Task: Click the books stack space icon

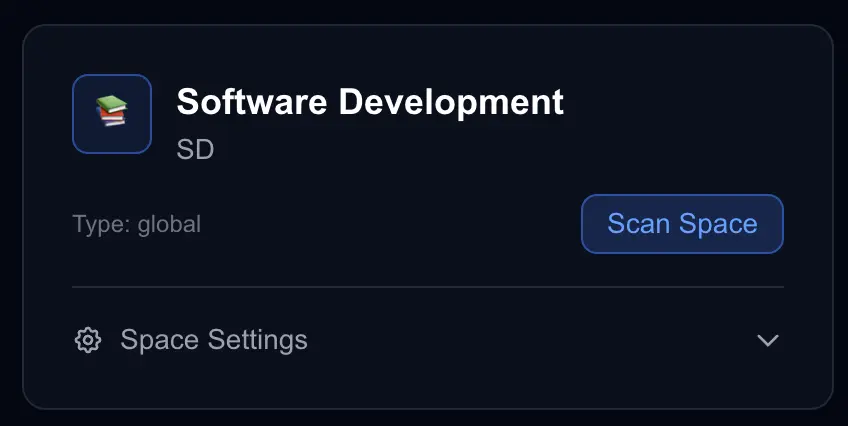Action: pyautogui.click(x=112, y=112)
